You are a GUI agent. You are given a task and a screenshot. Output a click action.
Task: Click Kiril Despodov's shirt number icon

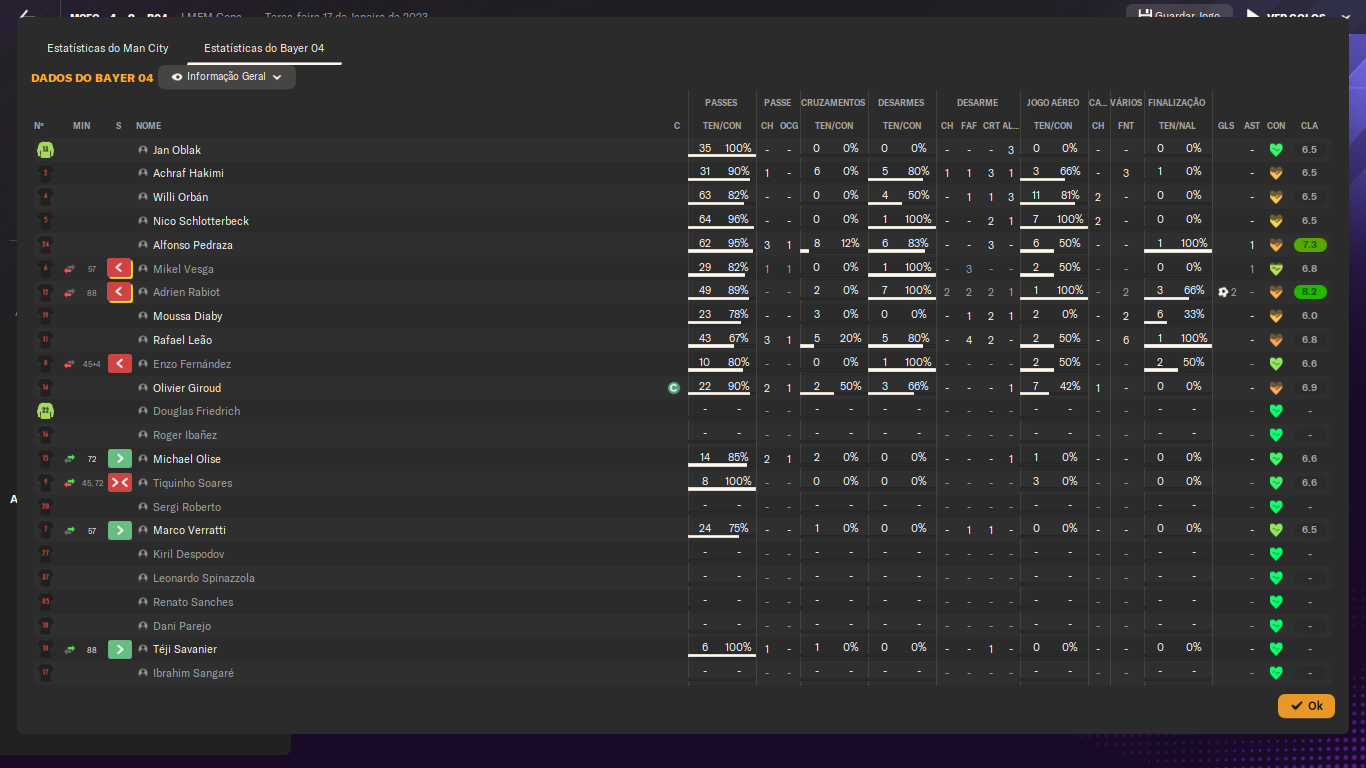(x=45, y=554)
